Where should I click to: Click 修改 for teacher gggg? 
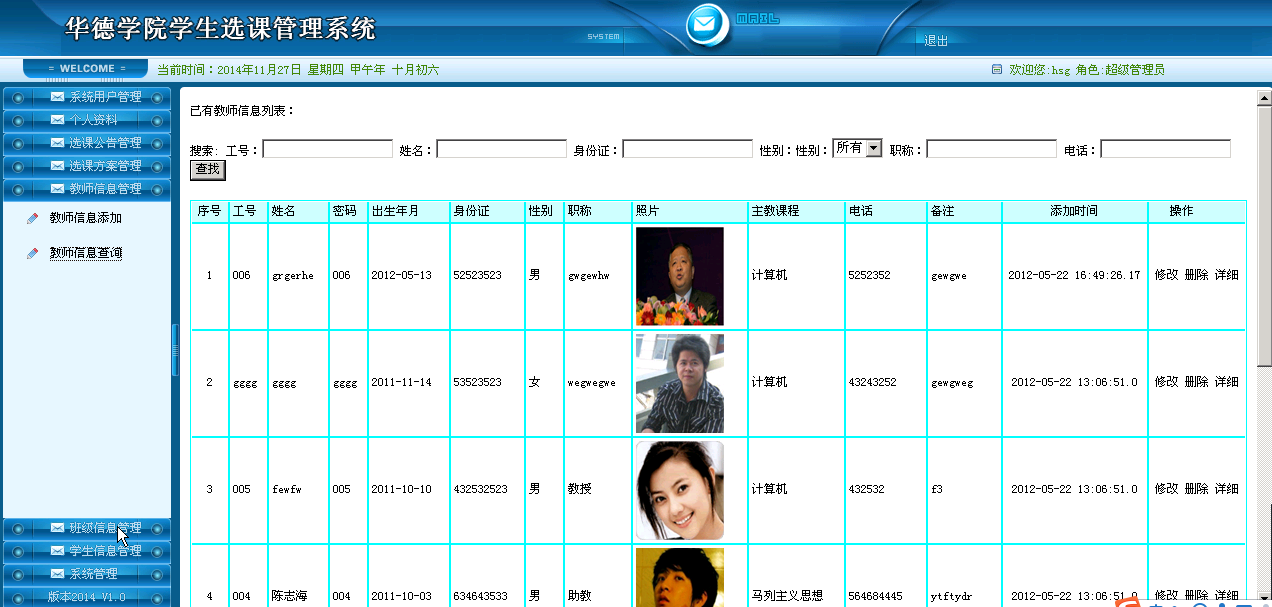click(1166, 382)
